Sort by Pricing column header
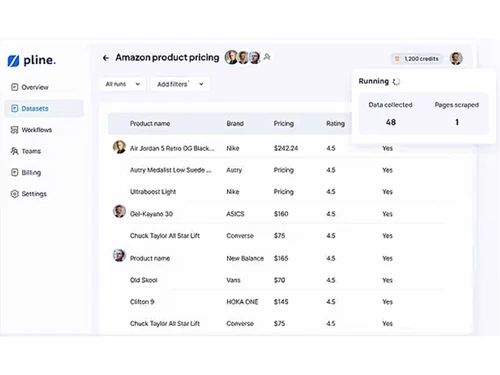This screenshot has width=500, height=375. (284, 124)
